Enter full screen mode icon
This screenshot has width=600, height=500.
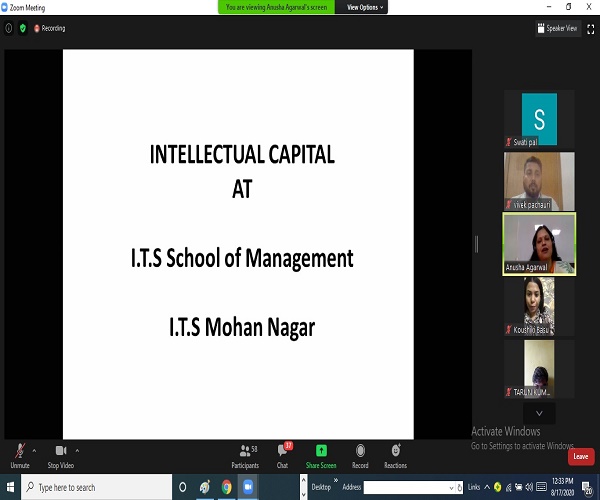(x=590, y=29)
